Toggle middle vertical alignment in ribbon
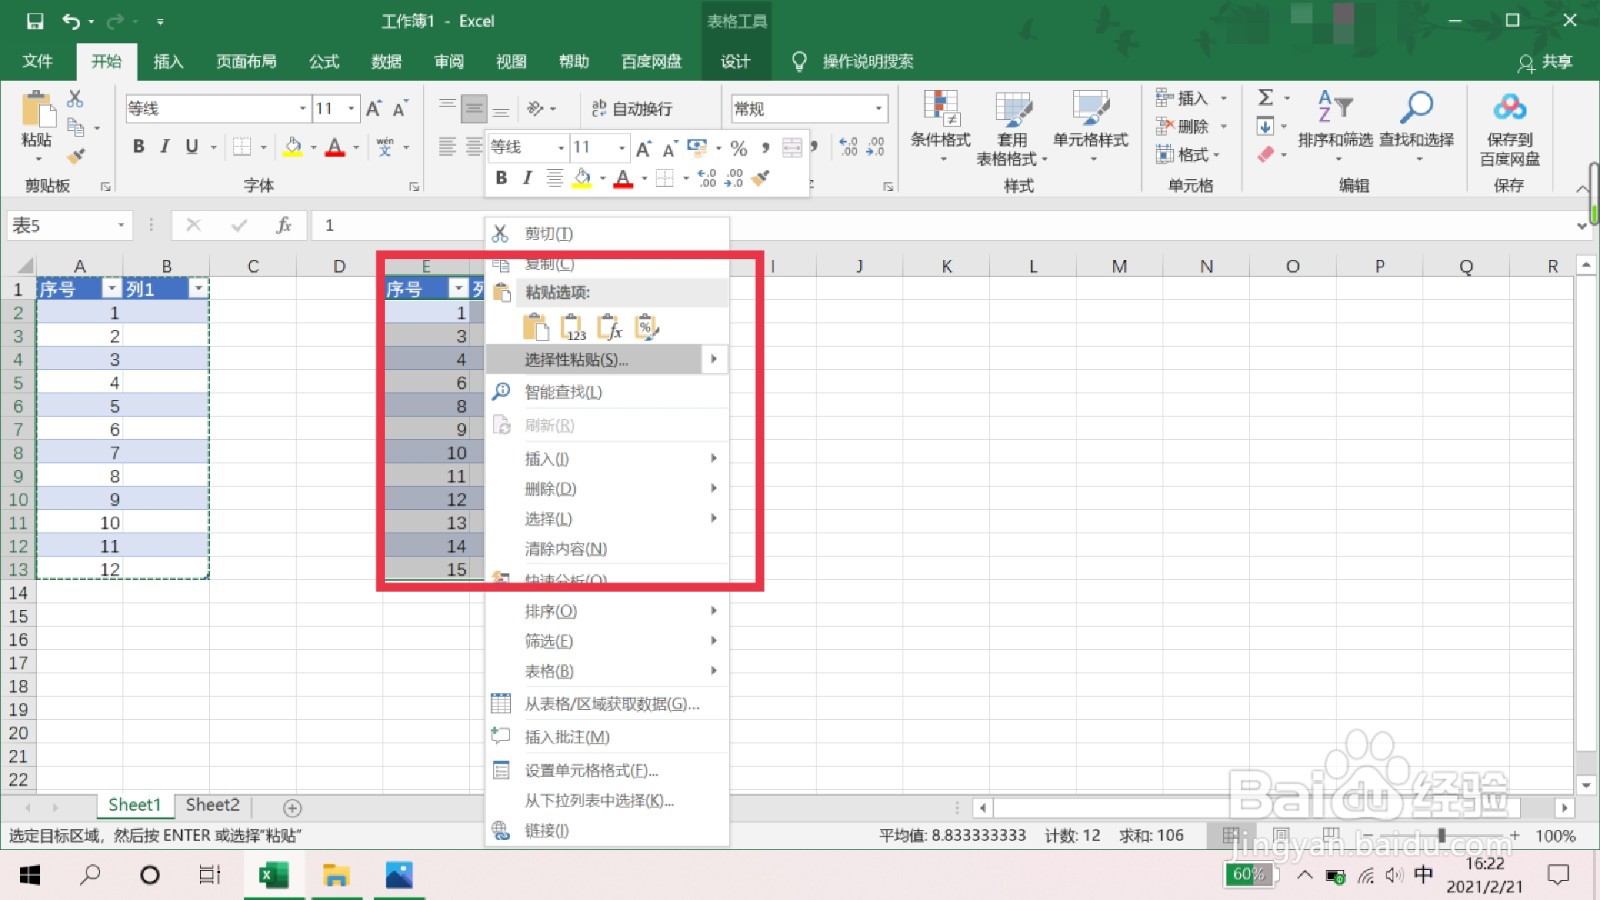 (x=474, y=108)
